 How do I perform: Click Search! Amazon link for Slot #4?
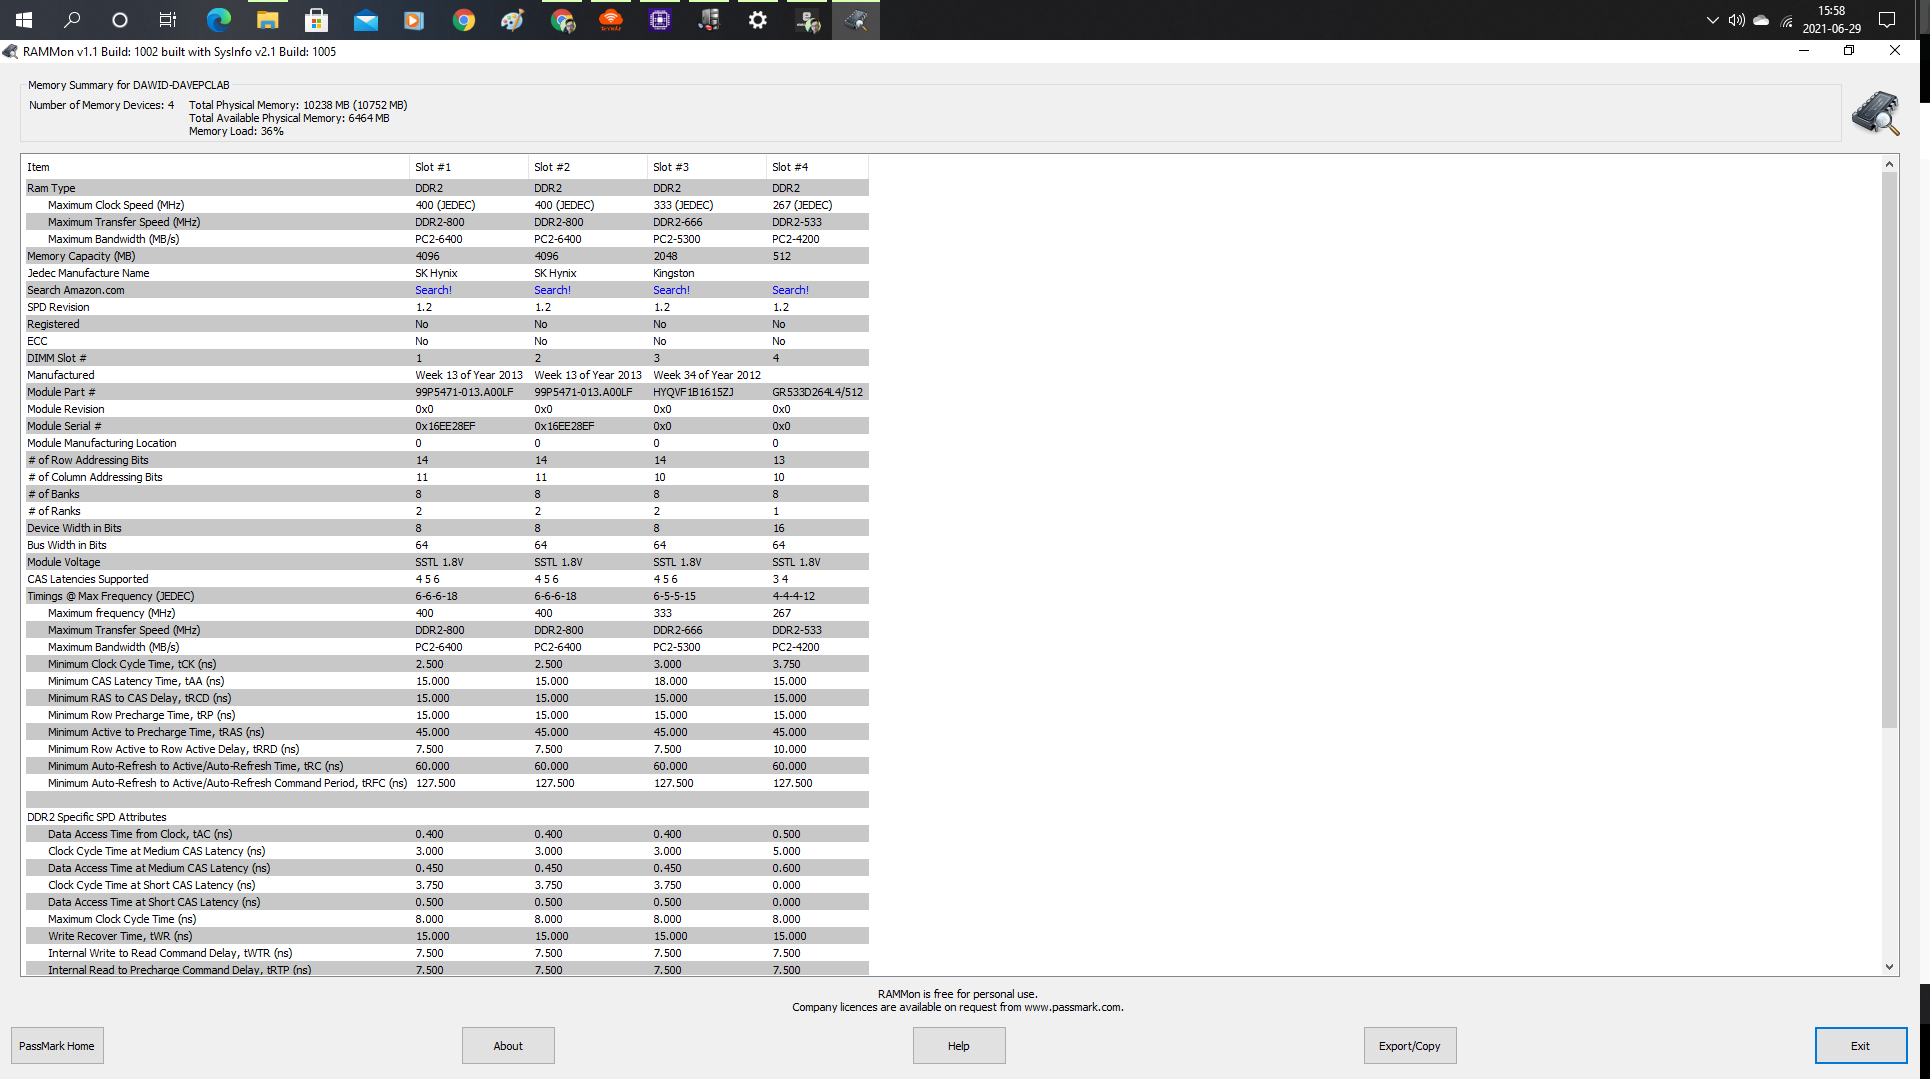pyautogui.click(x=791, y=290)
